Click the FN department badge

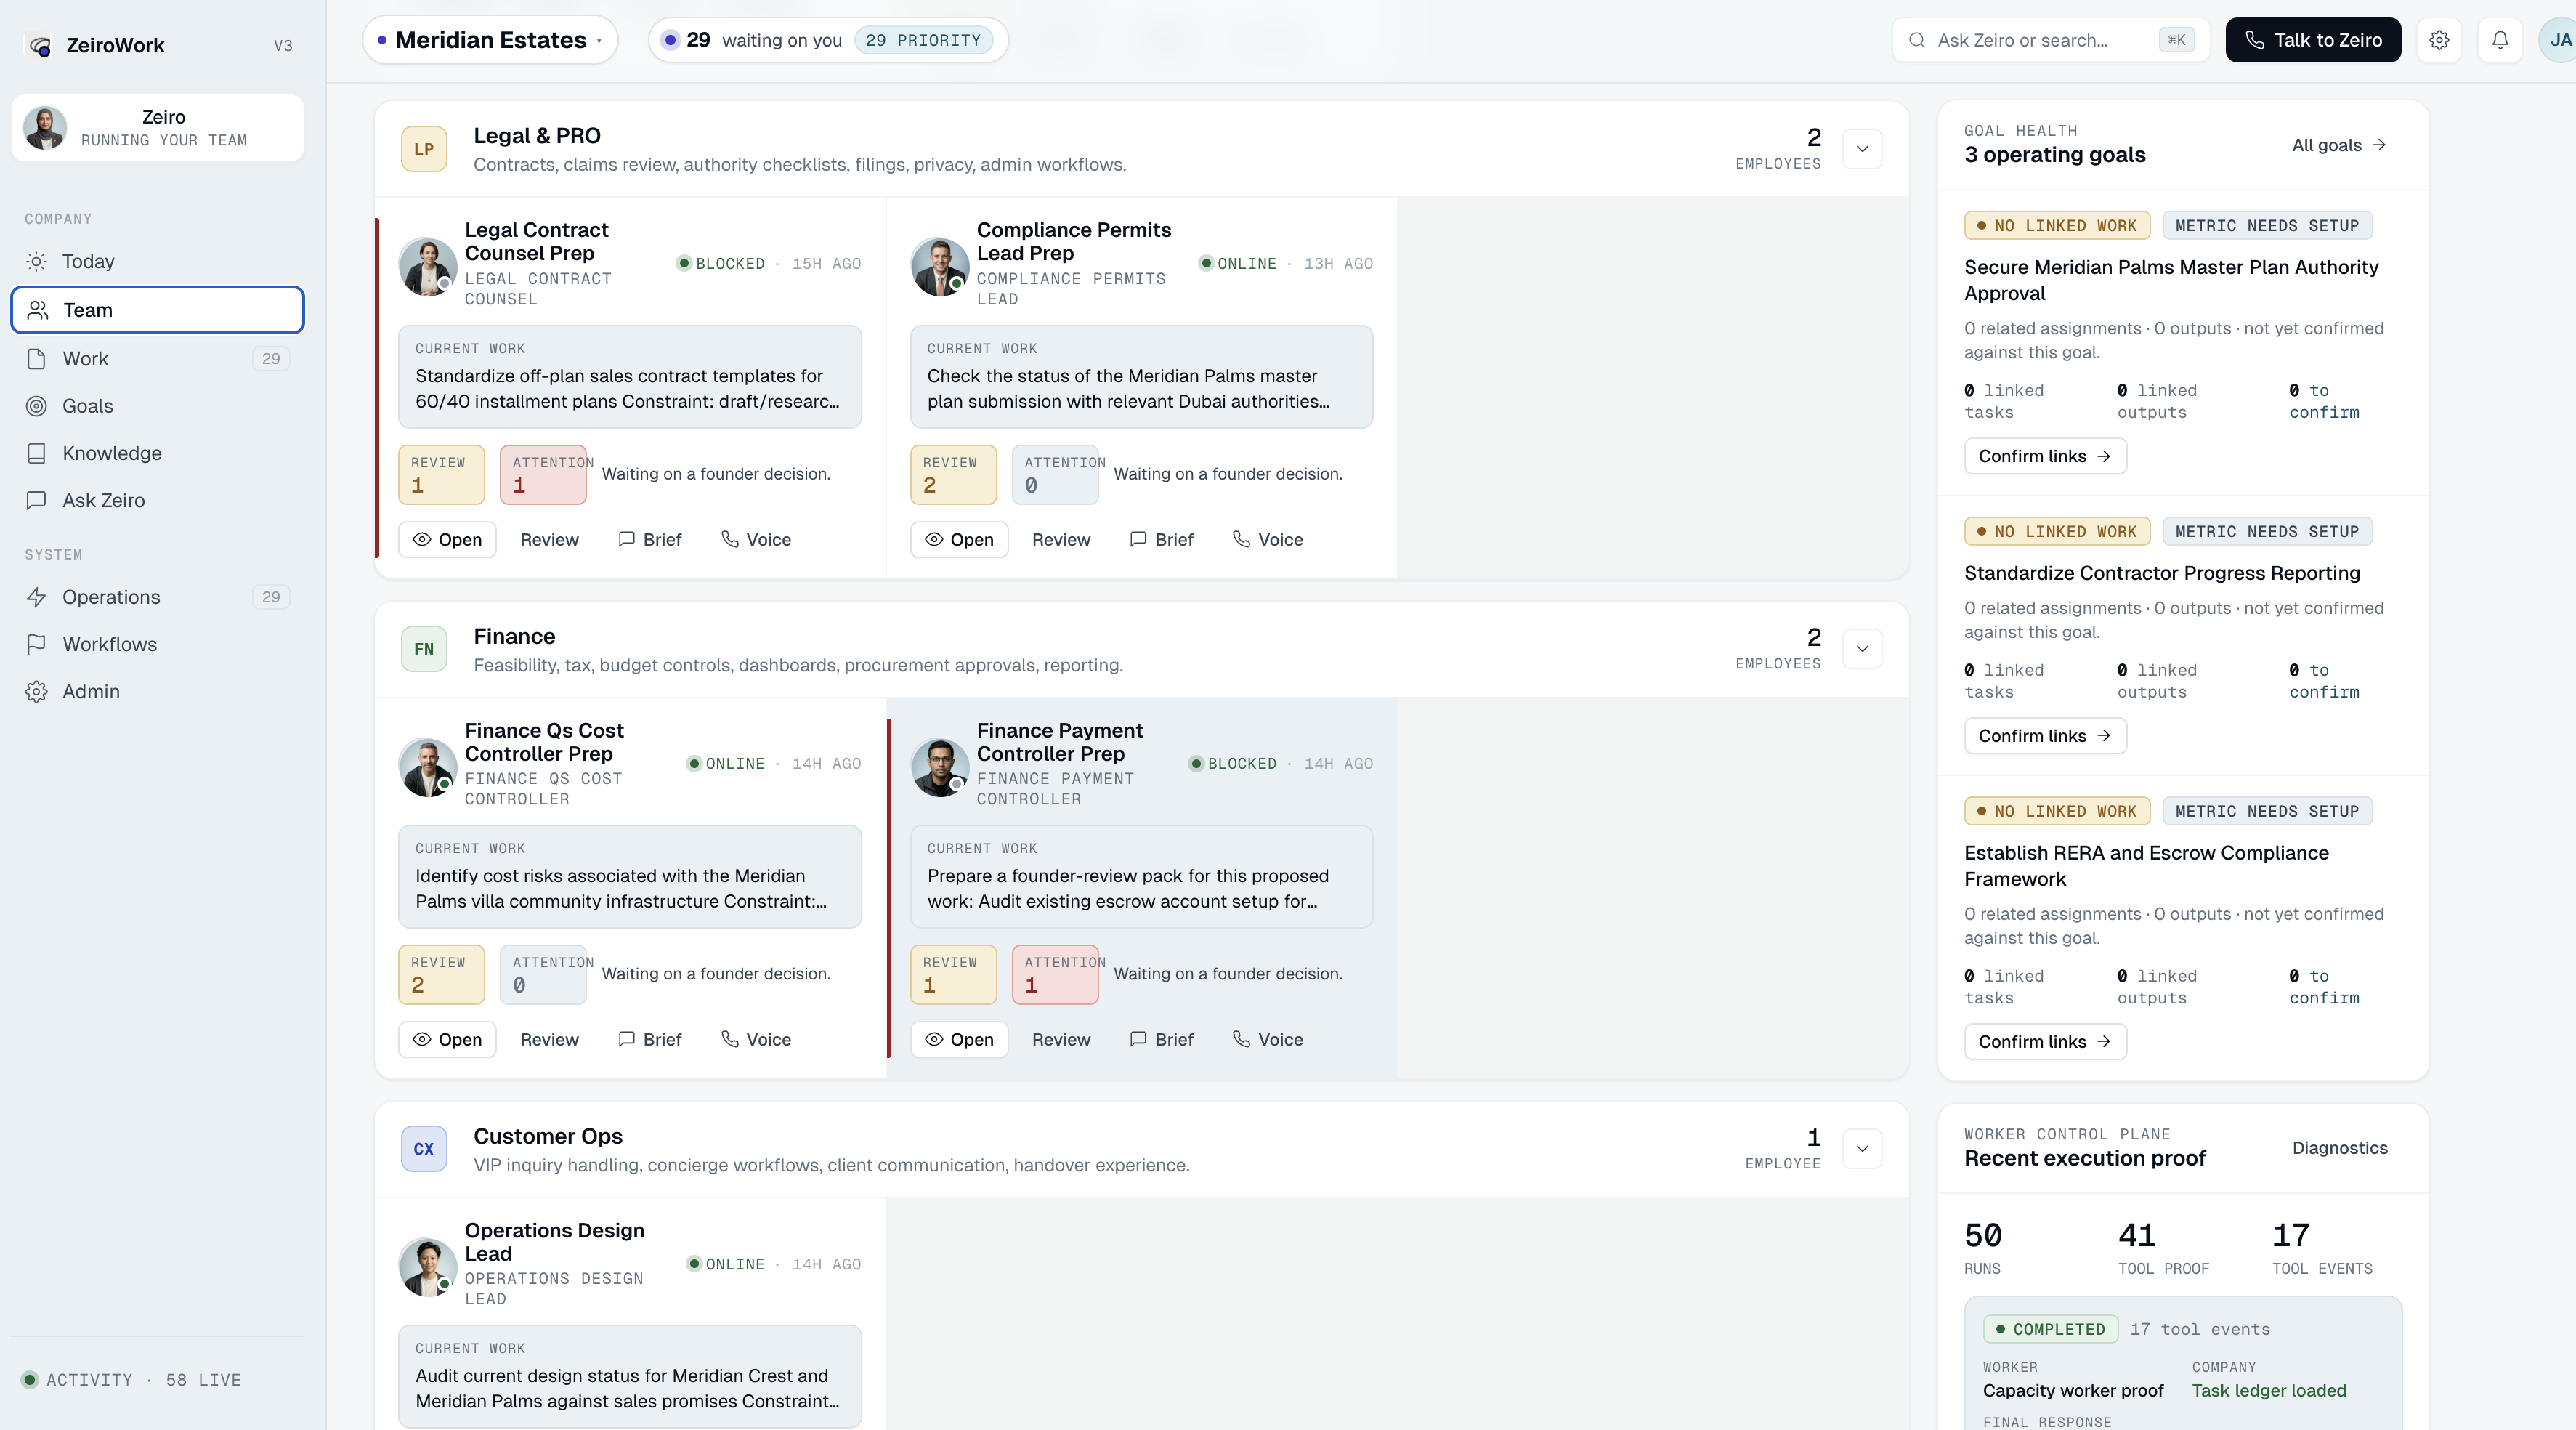click(x=424, y=649)
